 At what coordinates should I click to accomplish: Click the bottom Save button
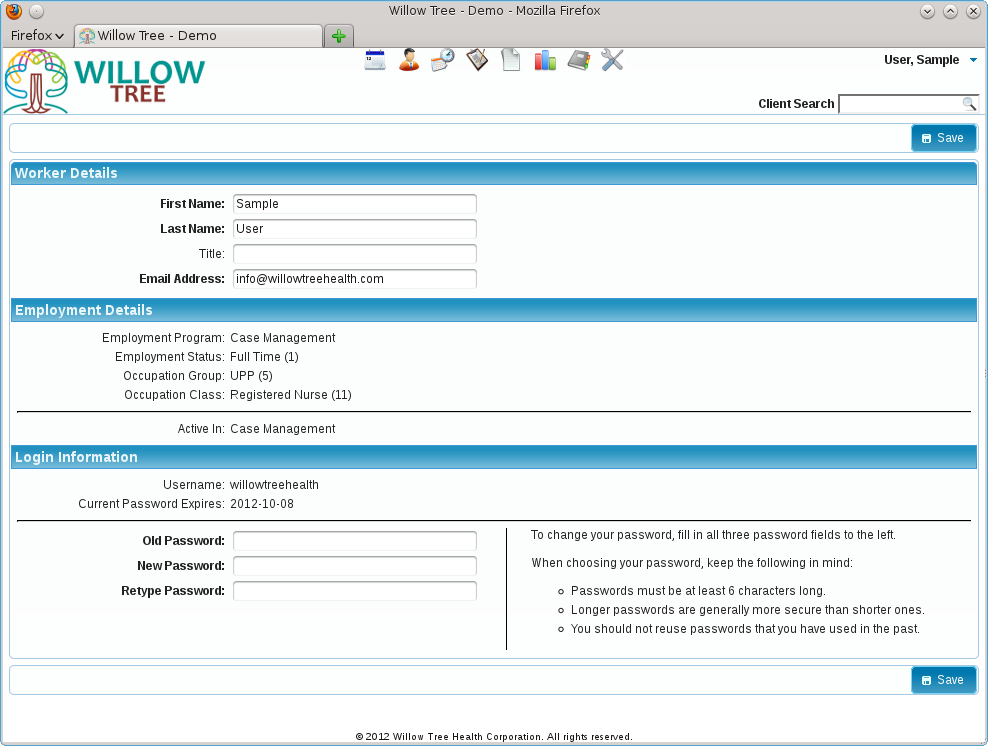tap(943, 680)
